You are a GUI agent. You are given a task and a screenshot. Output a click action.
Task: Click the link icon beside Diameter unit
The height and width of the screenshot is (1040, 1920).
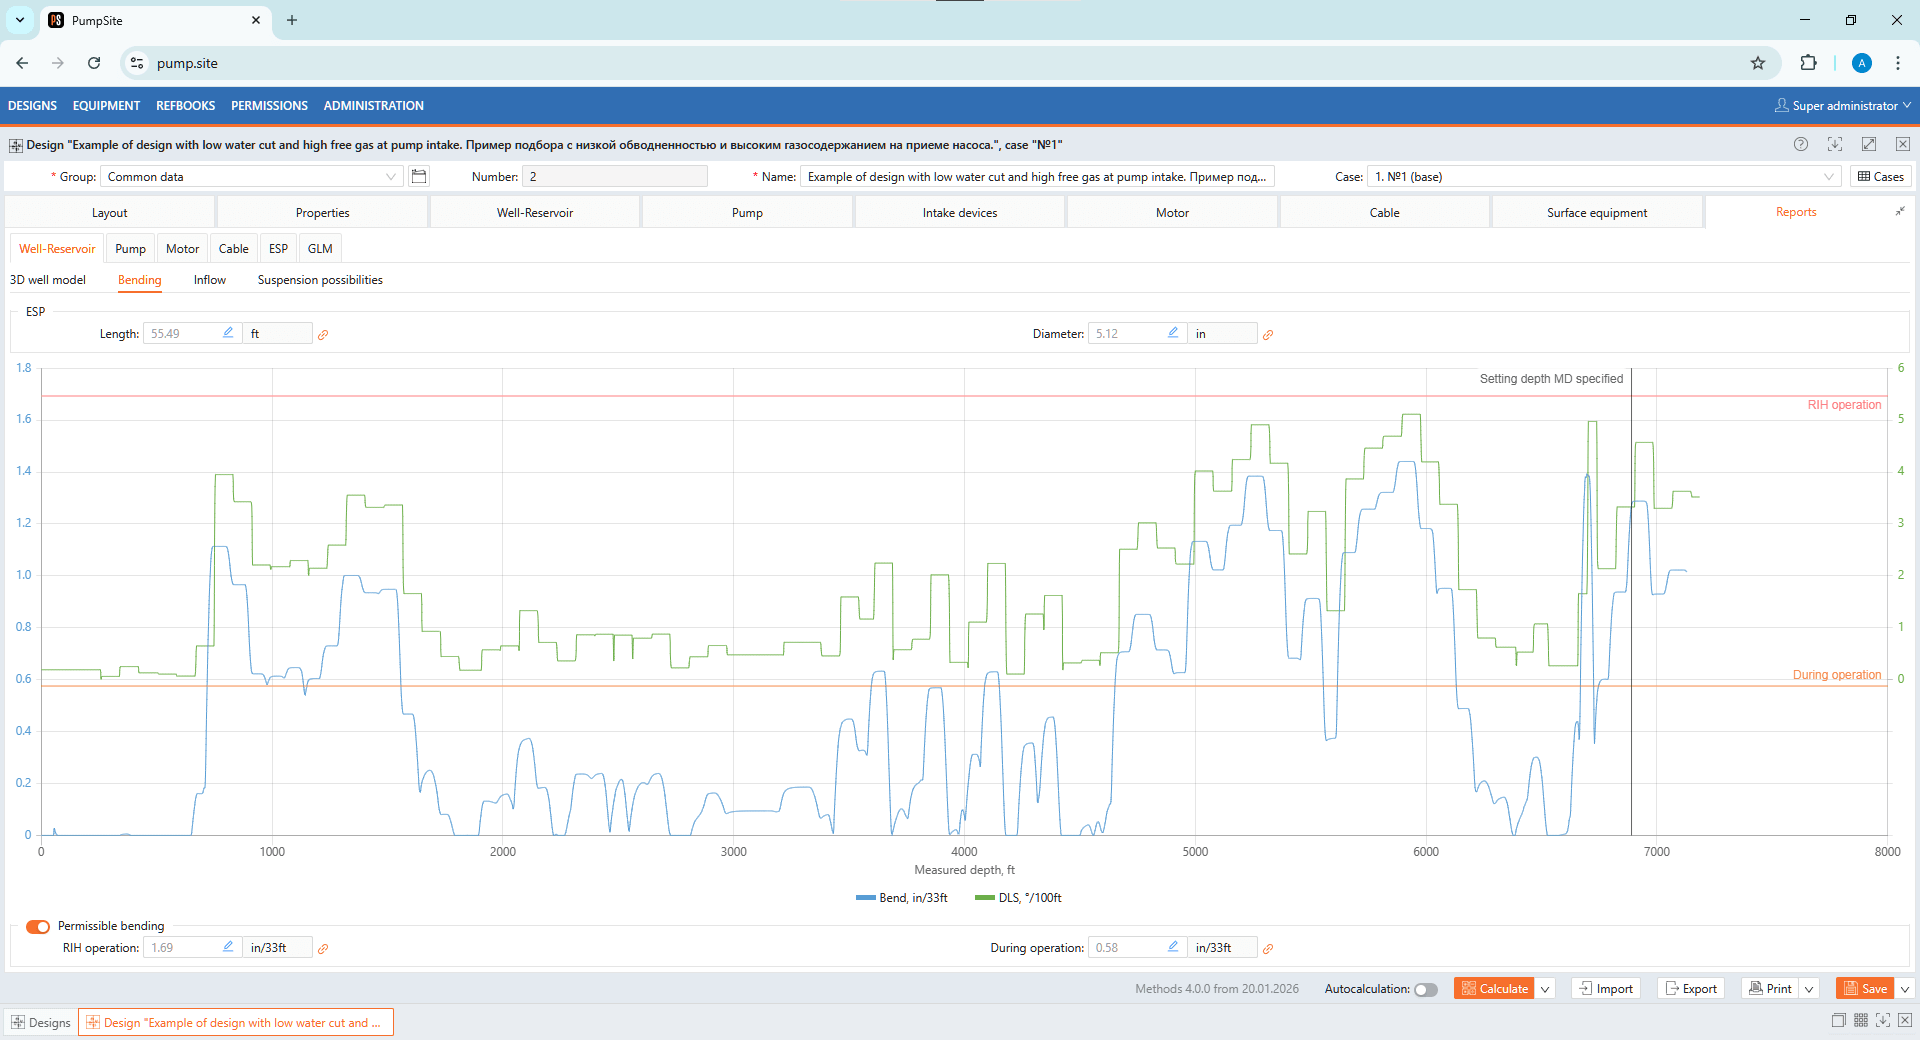coord(1268,335)
